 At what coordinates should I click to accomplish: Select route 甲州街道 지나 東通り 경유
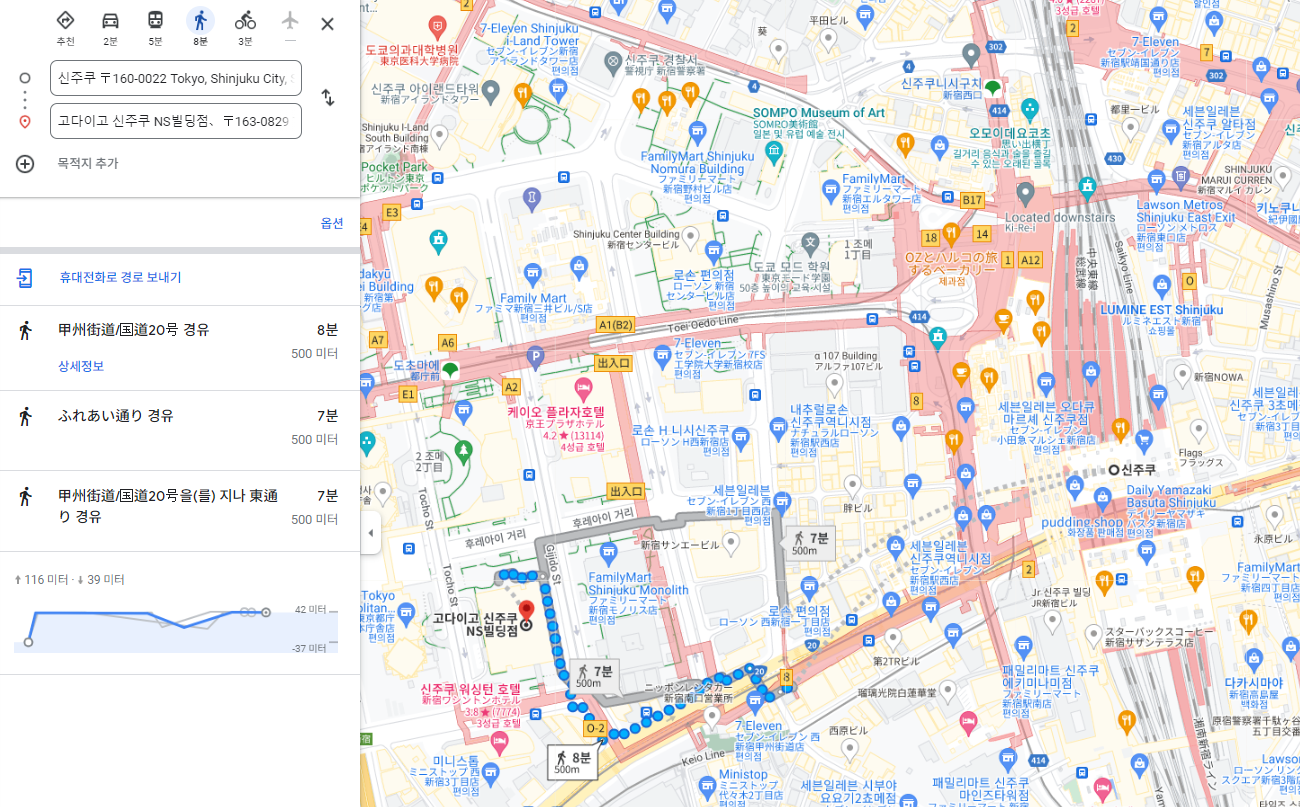click(180, 510)
